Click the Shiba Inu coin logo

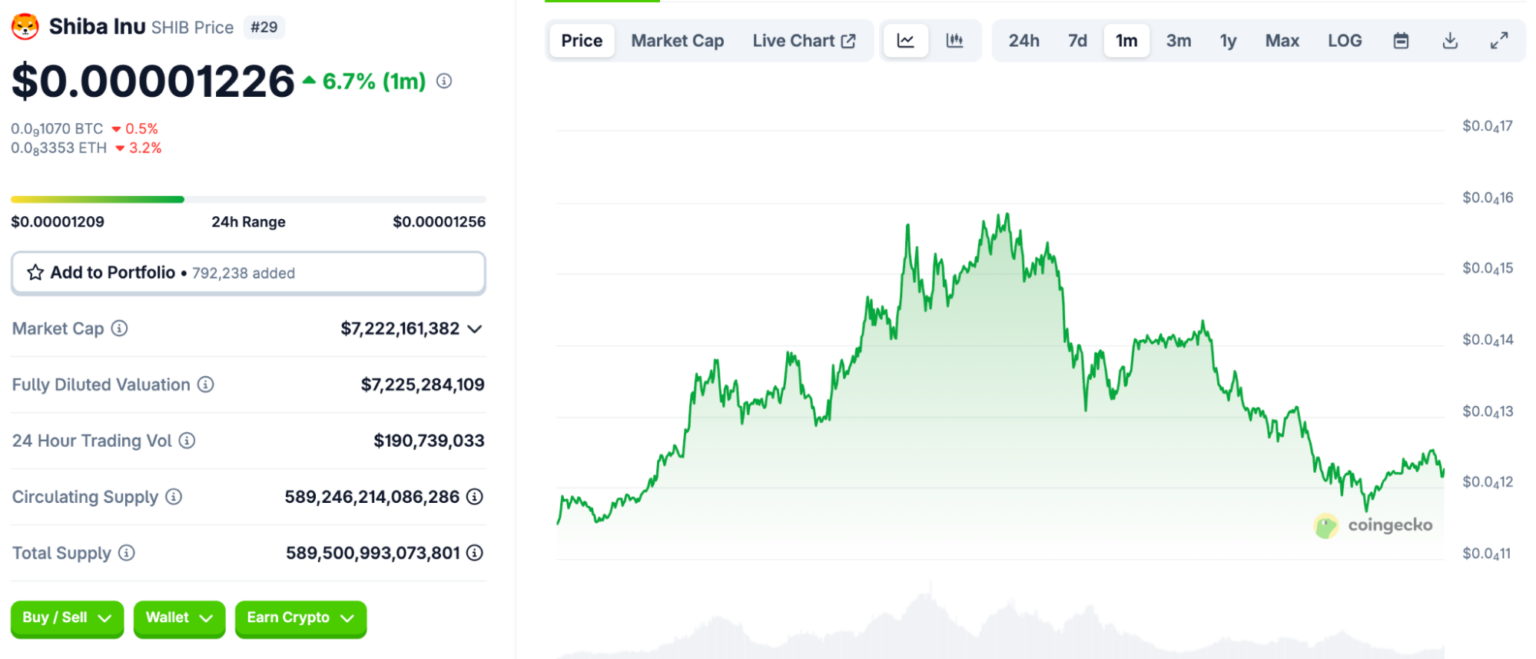(25, 27)
